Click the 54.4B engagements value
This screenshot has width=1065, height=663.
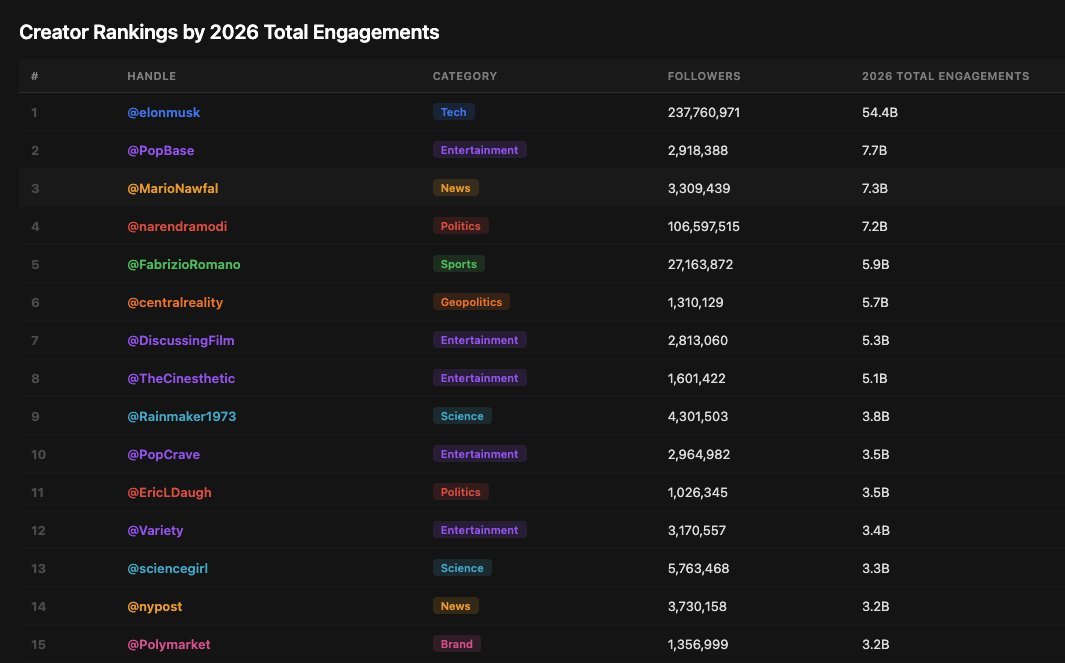pos(880,113)
